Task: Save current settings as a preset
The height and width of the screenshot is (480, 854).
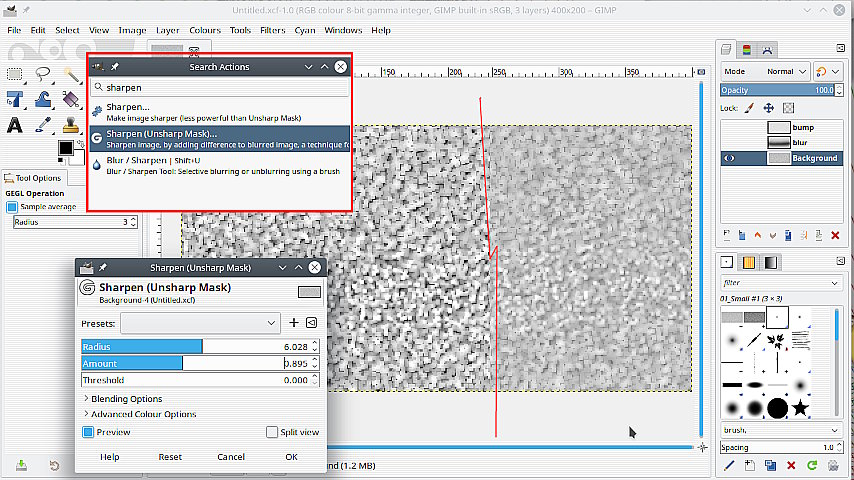Action: pos(294,323)
